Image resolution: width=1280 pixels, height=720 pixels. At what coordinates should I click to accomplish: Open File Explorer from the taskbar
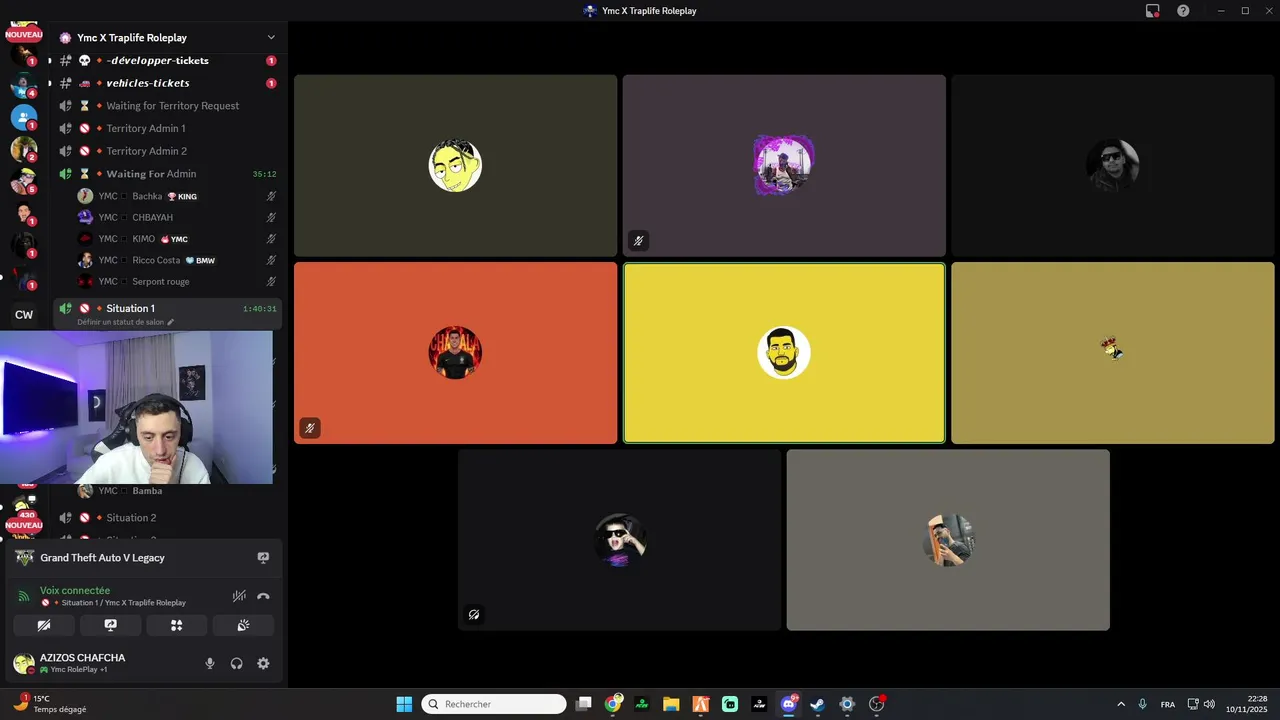(x=671, y=704)
